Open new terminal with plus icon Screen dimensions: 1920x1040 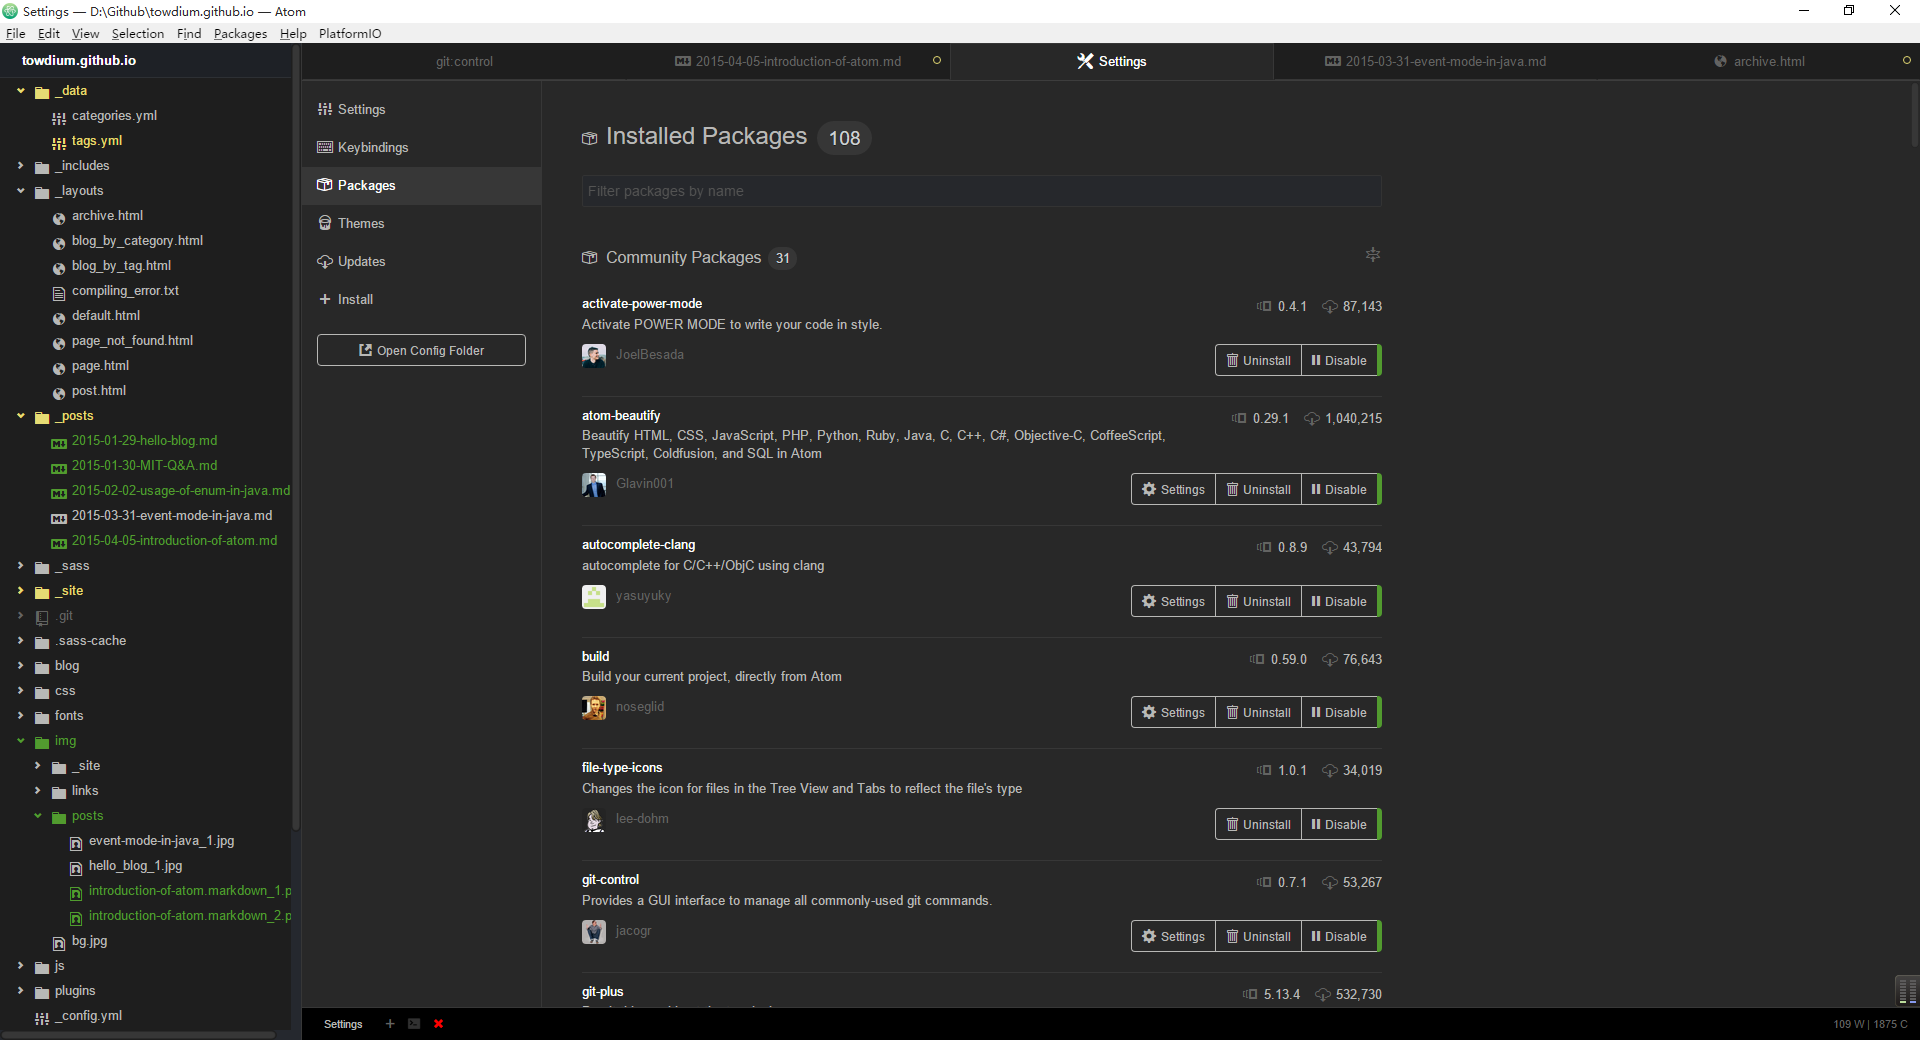[x=390, y=1024]
